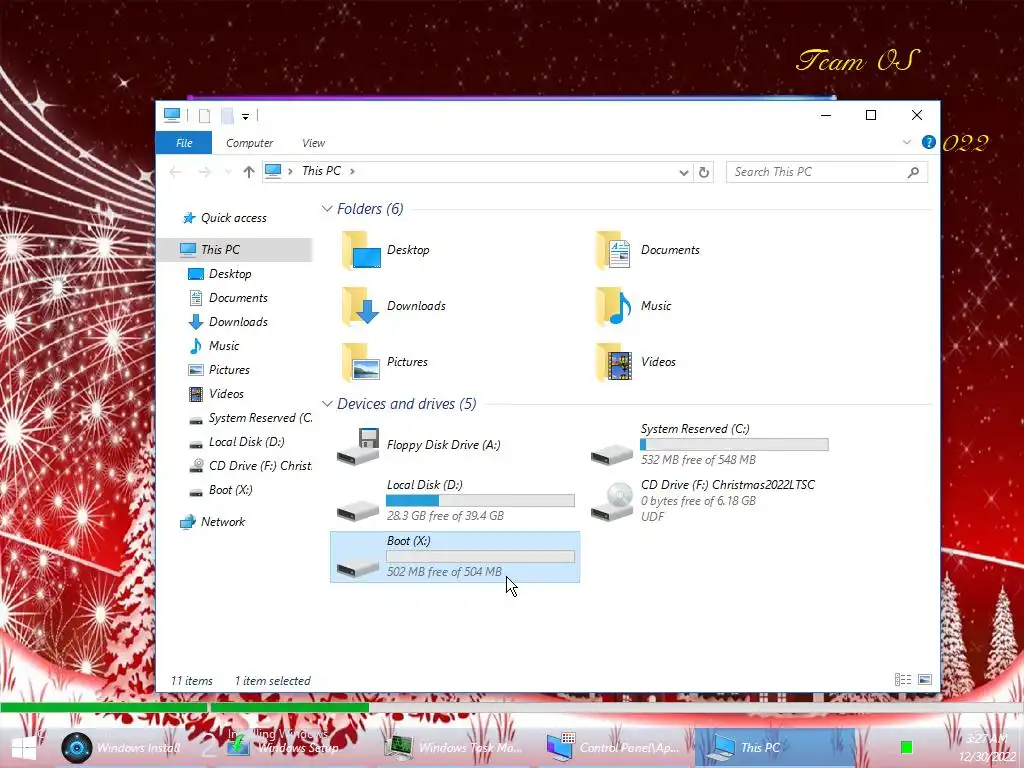This screenshot has height=768, width=1024.
Task: Open Control Panel taskbar item
Action: (x=614, y=748)
